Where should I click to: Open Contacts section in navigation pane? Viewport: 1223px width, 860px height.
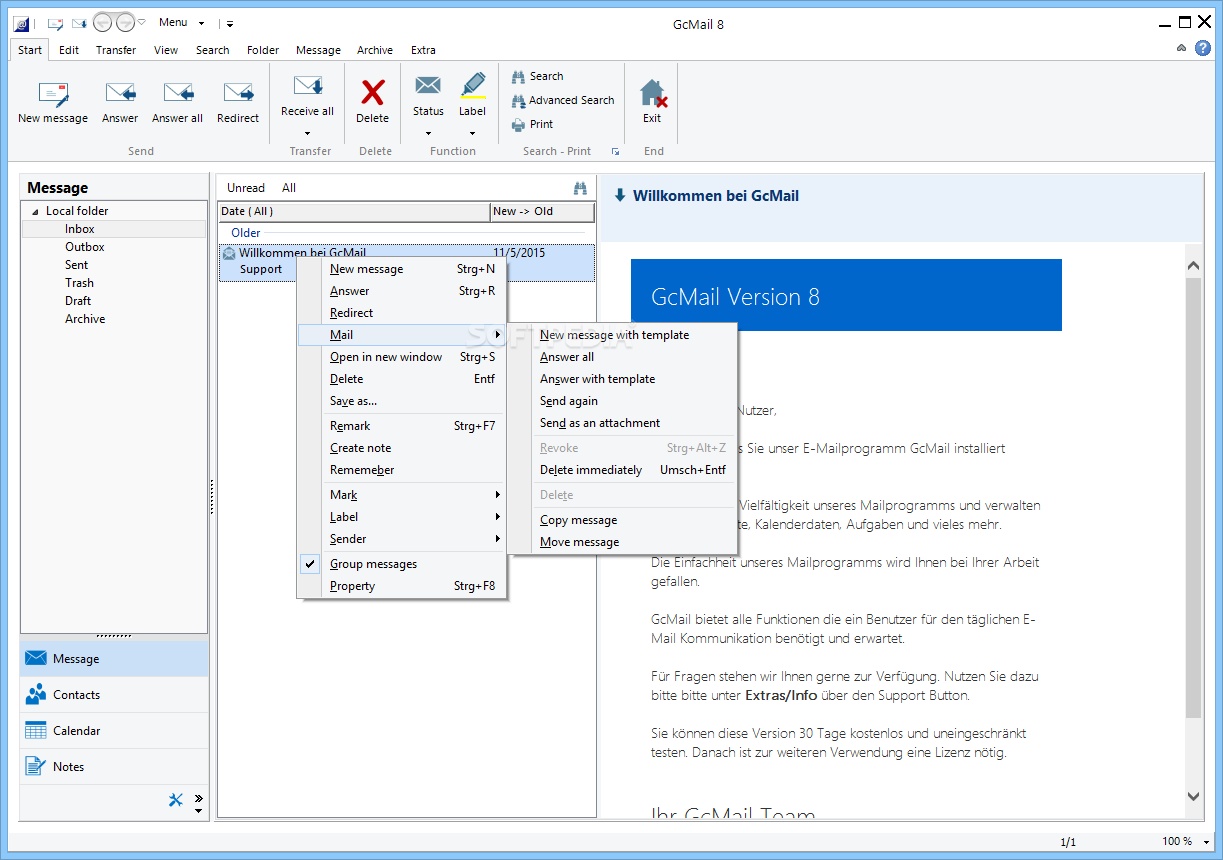pyautogui.click(x=114, y=695)
